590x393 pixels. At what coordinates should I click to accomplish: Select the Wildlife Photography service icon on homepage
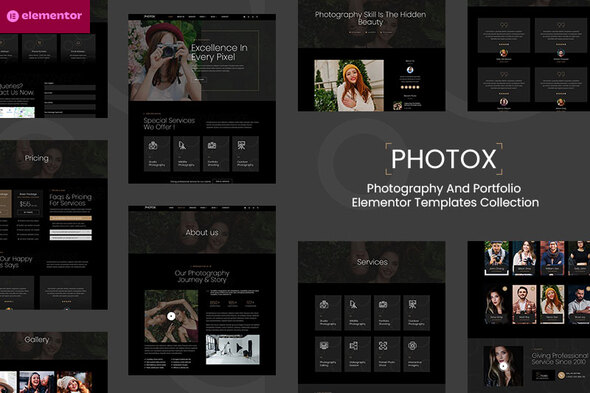pos(182,145)
